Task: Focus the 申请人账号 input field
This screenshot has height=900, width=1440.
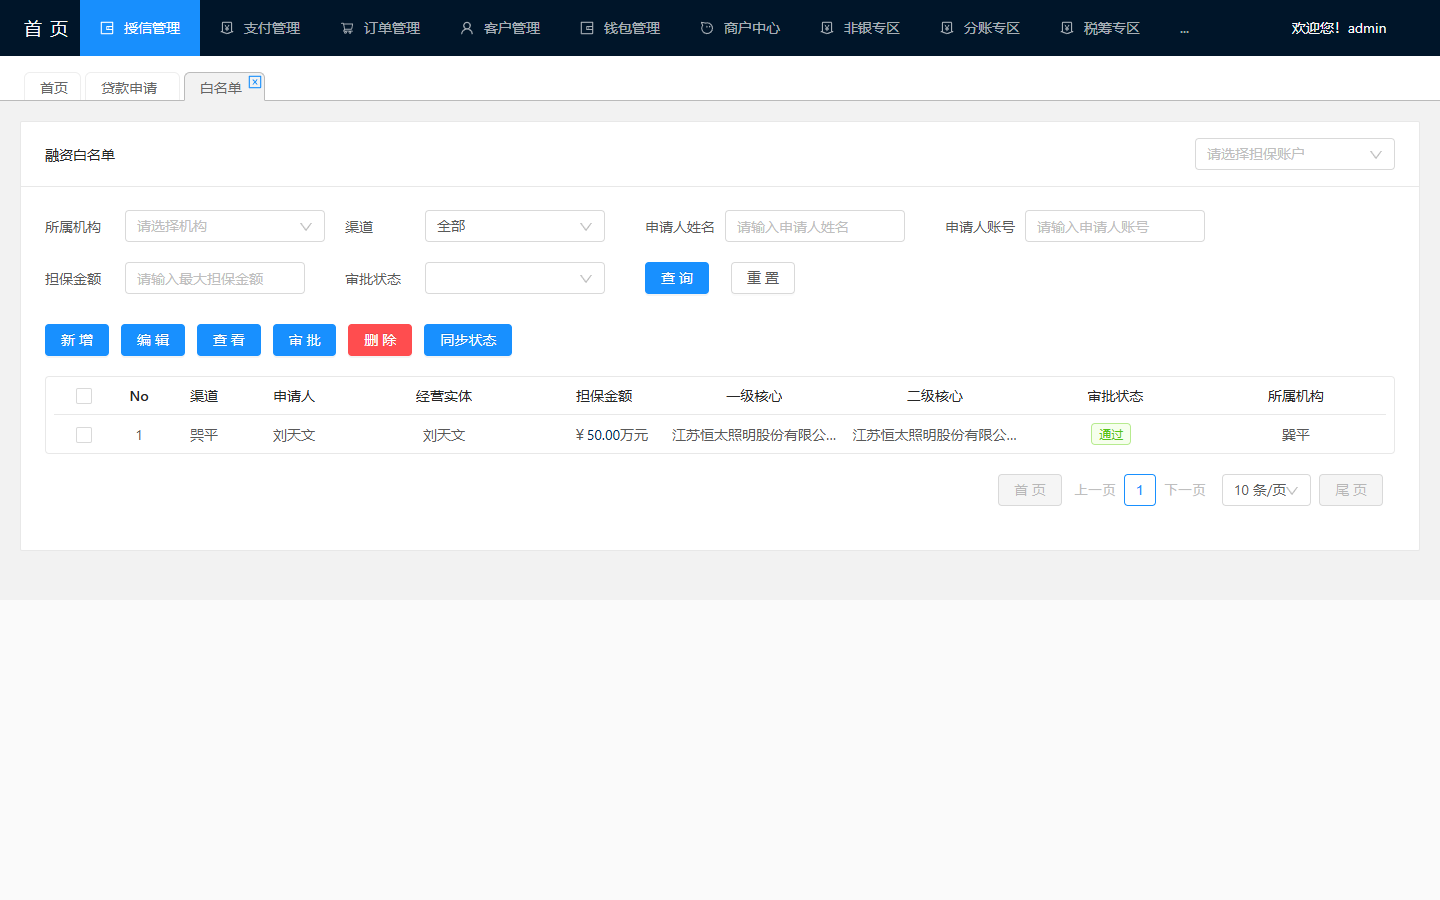Action: pos(1115,226)
